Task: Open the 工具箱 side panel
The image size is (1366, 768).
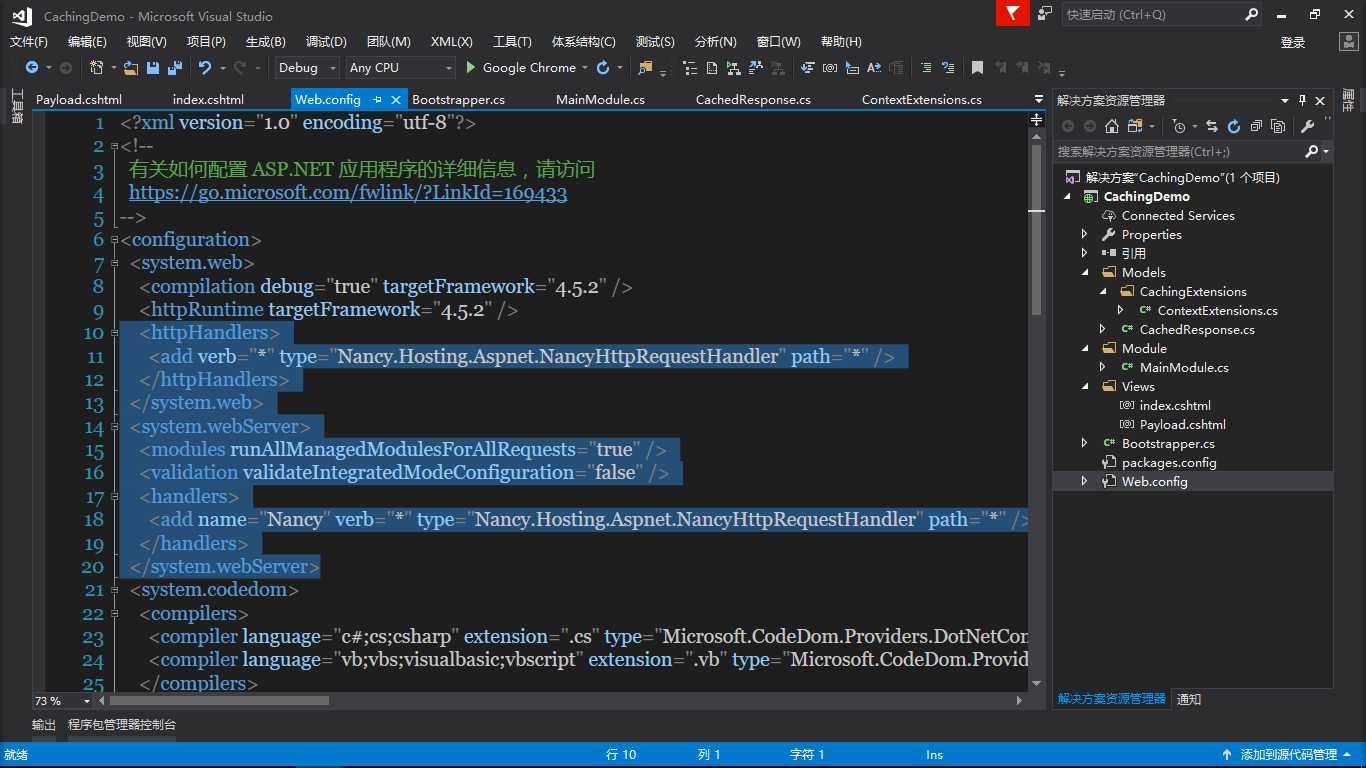Action: point(16,106)
